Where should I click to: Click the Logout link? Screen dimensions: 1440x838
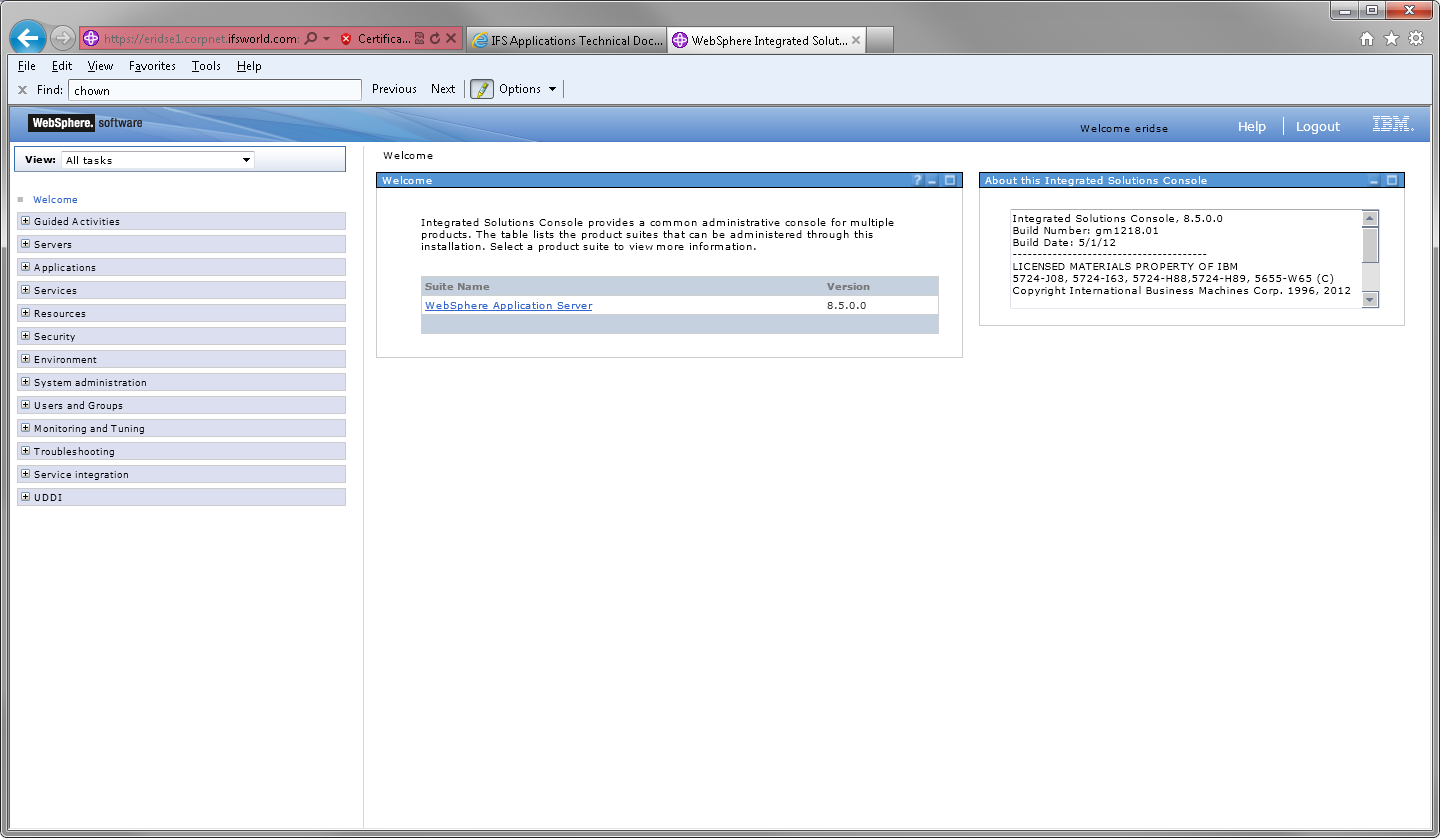(x=1317, y=126)
